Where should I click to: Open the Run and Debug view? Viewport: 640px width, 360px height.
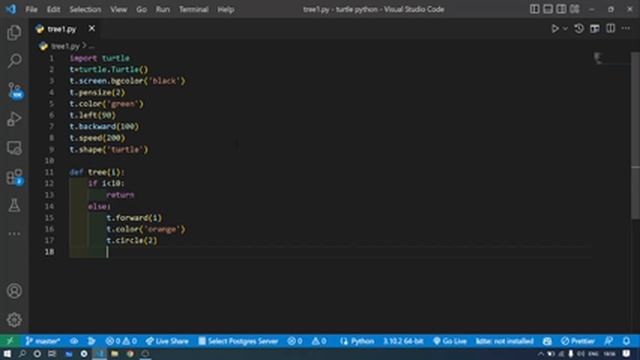click(x=14, y=119)
